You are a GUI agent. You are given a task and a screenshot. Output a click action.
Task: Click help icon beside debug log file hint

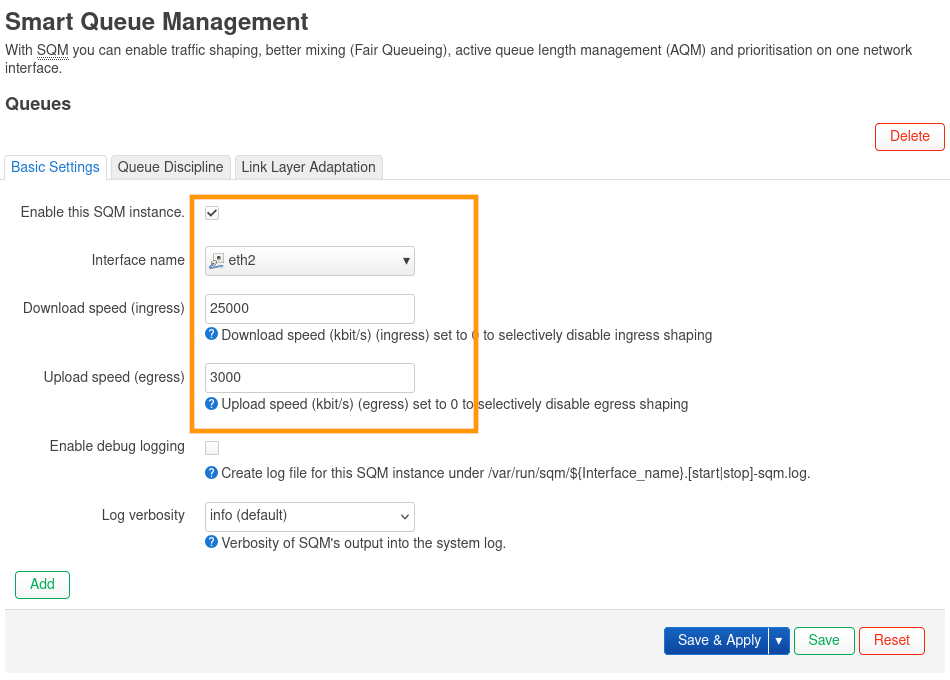(x=211, y=473)
